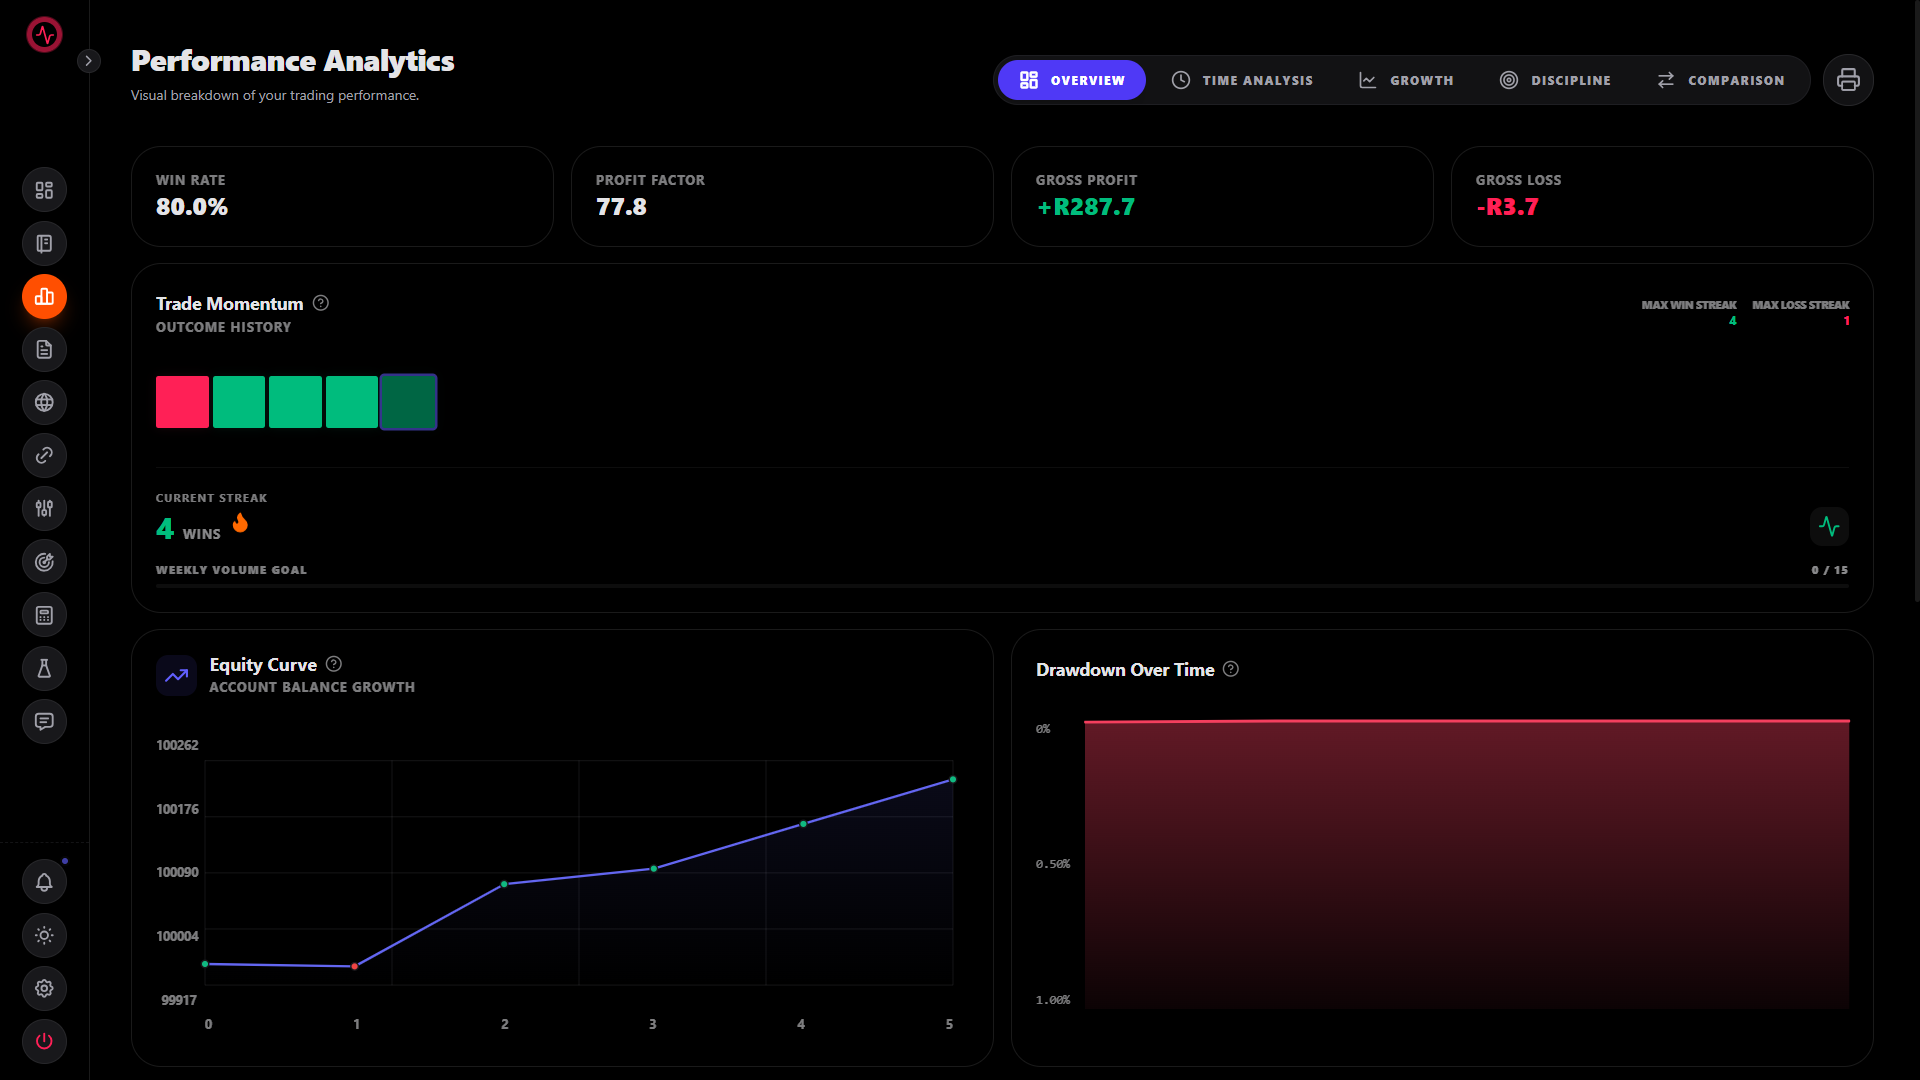Image resolution: width=1920 pixels, height=1080 pixels.
Task: Open the calculator icon in sidebar
Action: pyautogui.click(x=44, y=615)
